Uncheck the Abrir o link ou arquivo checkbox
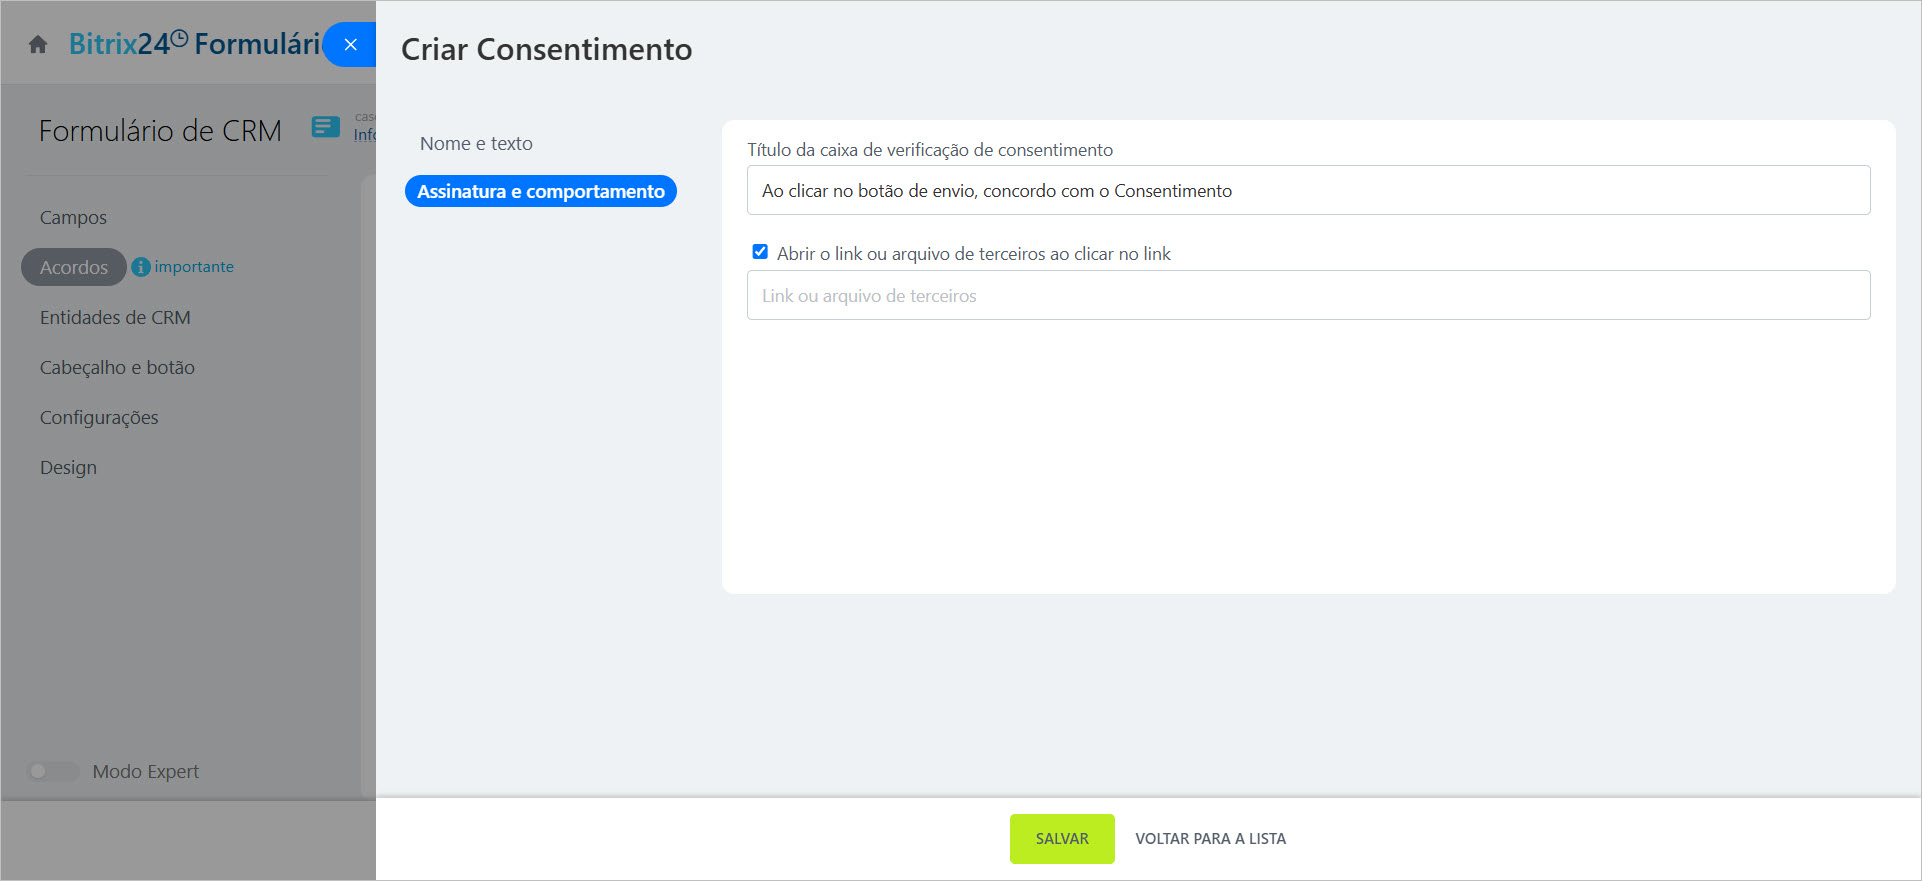Screen dimensions: 1922x881 (x=760, y=252)
